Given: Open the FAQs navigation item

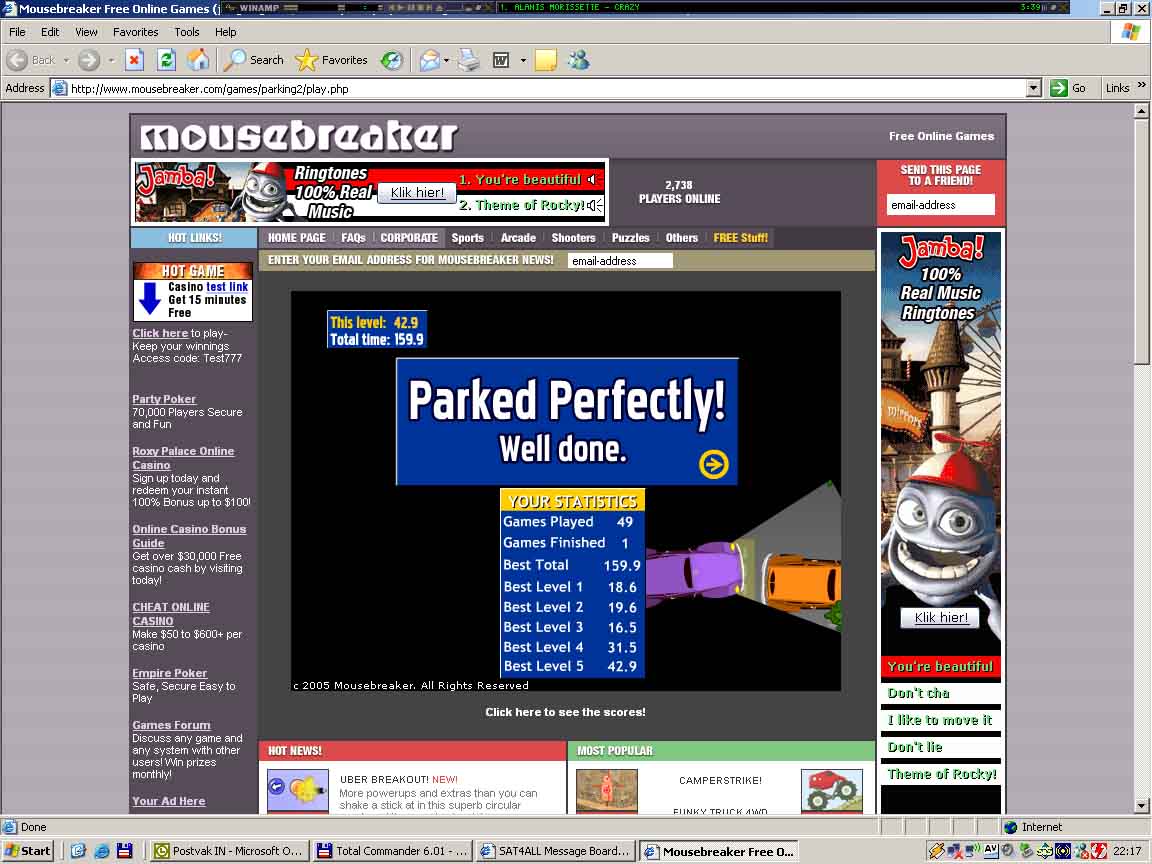Looking at the screenshot, I should point(353,238).
